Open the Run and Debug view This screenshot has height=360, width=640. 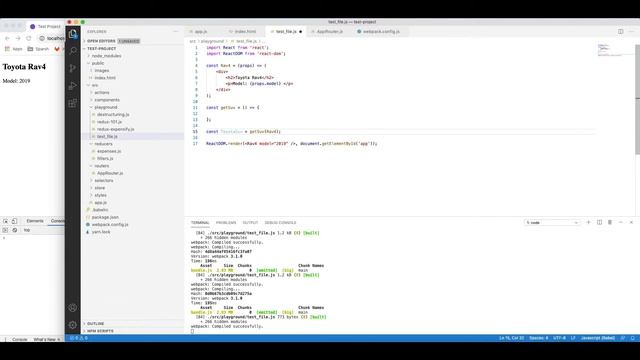point(73,86)
